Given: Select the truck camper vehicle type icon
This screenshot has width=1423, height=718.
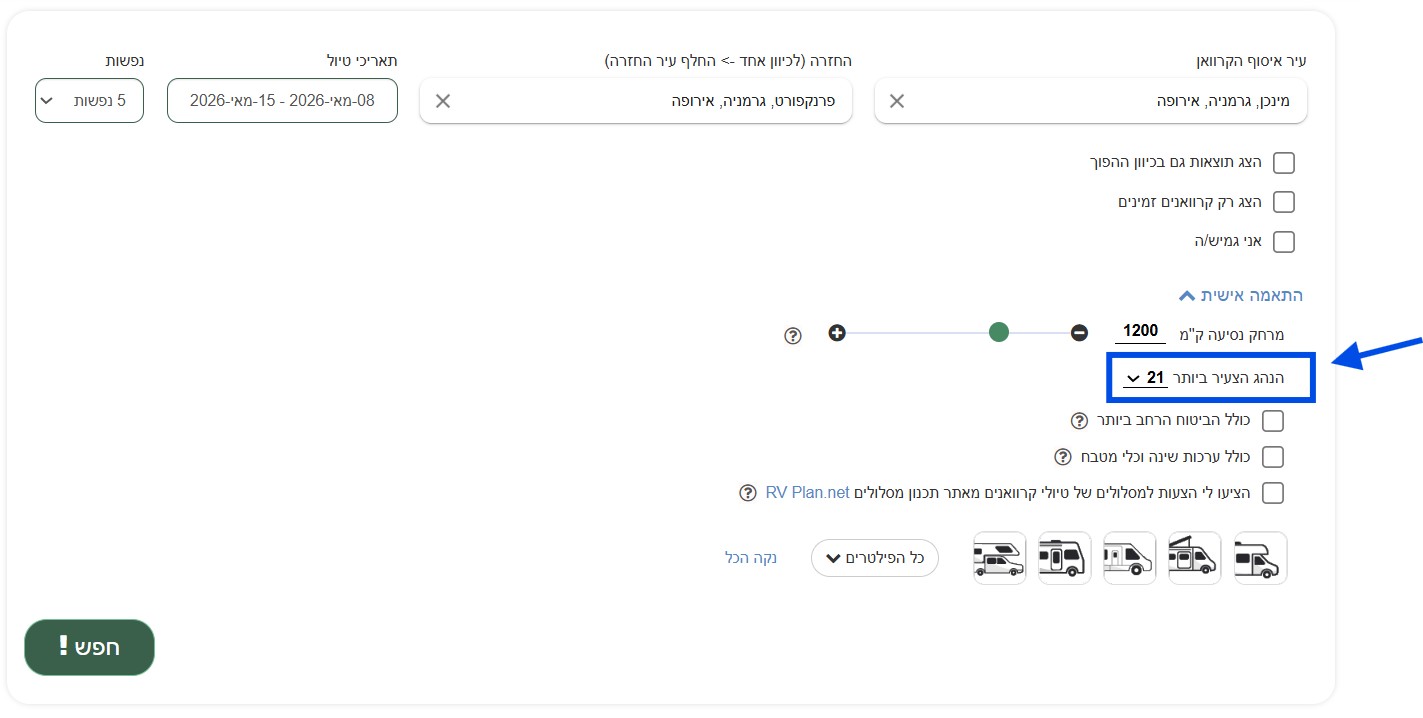Looking at the screenshot, I should pyautogui.click(x=998, y=558).
